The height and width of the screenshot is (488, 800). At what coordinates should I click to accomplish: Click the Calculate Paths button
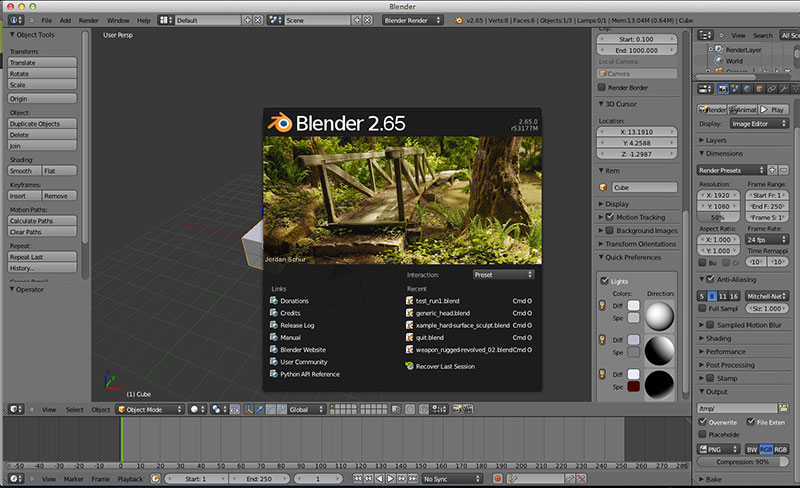click(x=42, y=221)
